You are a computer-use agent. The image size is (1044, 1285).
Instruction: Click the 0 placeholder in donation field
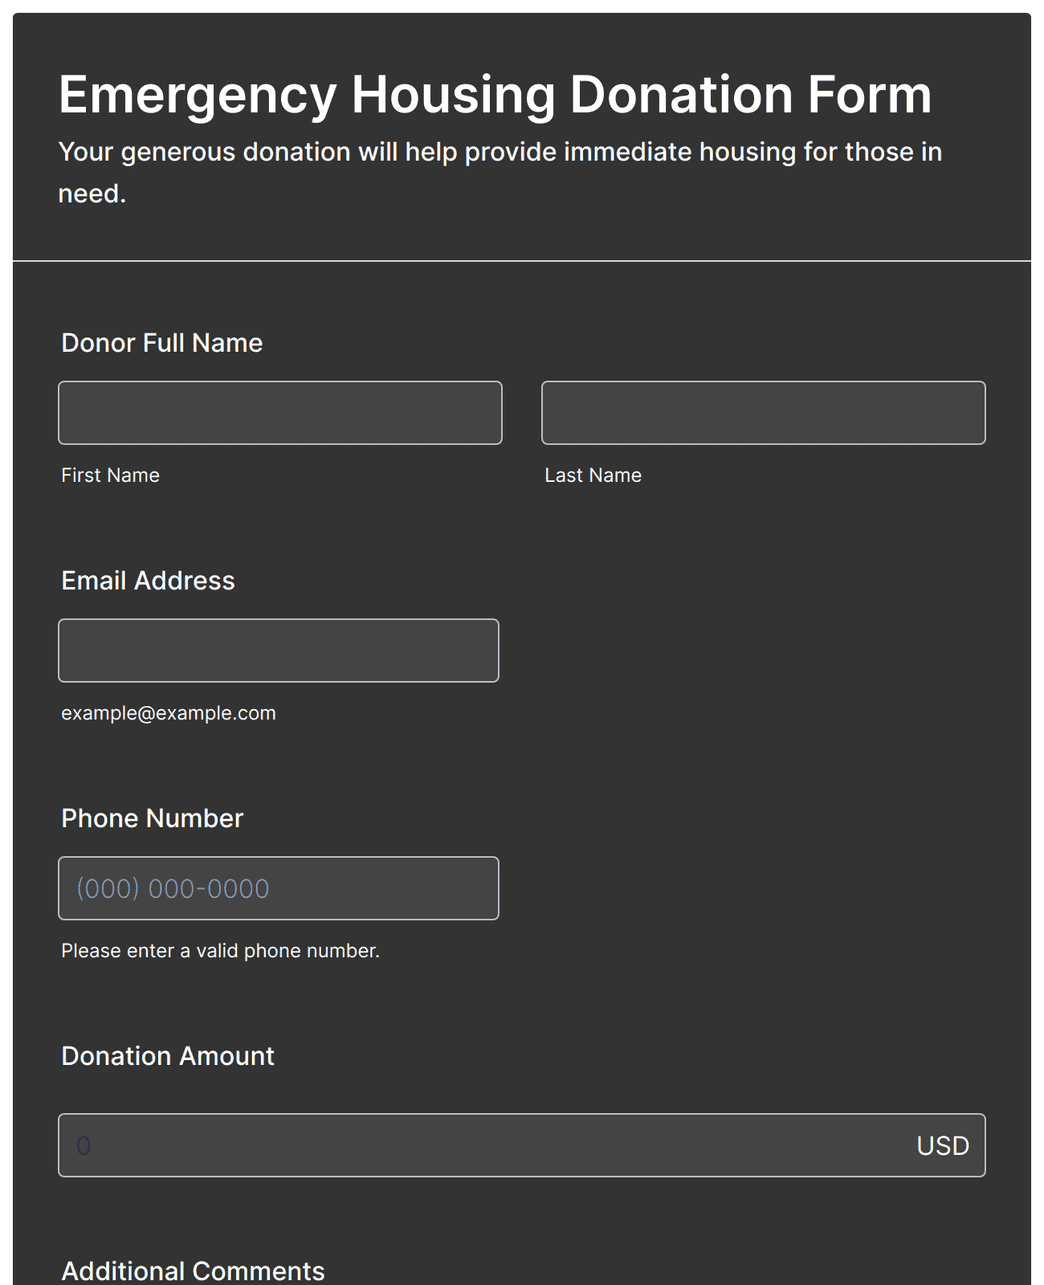pos(84,1146)
